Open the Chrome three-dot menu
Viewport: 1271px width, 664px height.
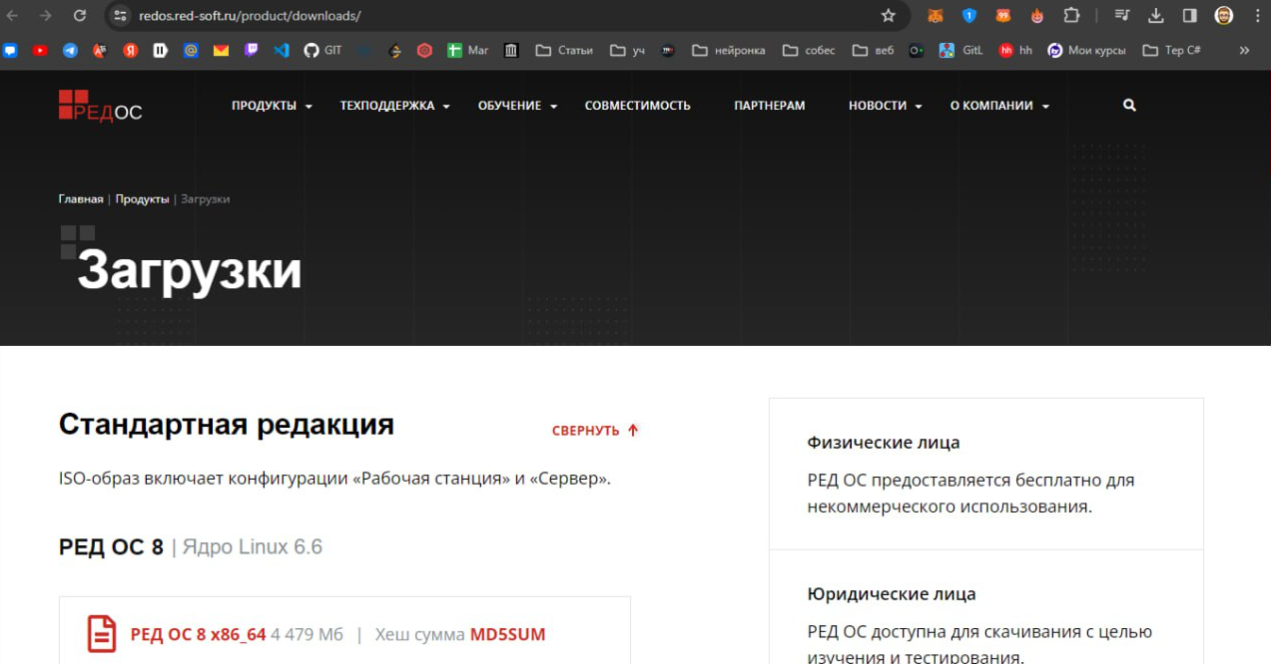[x=1257, y=16]
